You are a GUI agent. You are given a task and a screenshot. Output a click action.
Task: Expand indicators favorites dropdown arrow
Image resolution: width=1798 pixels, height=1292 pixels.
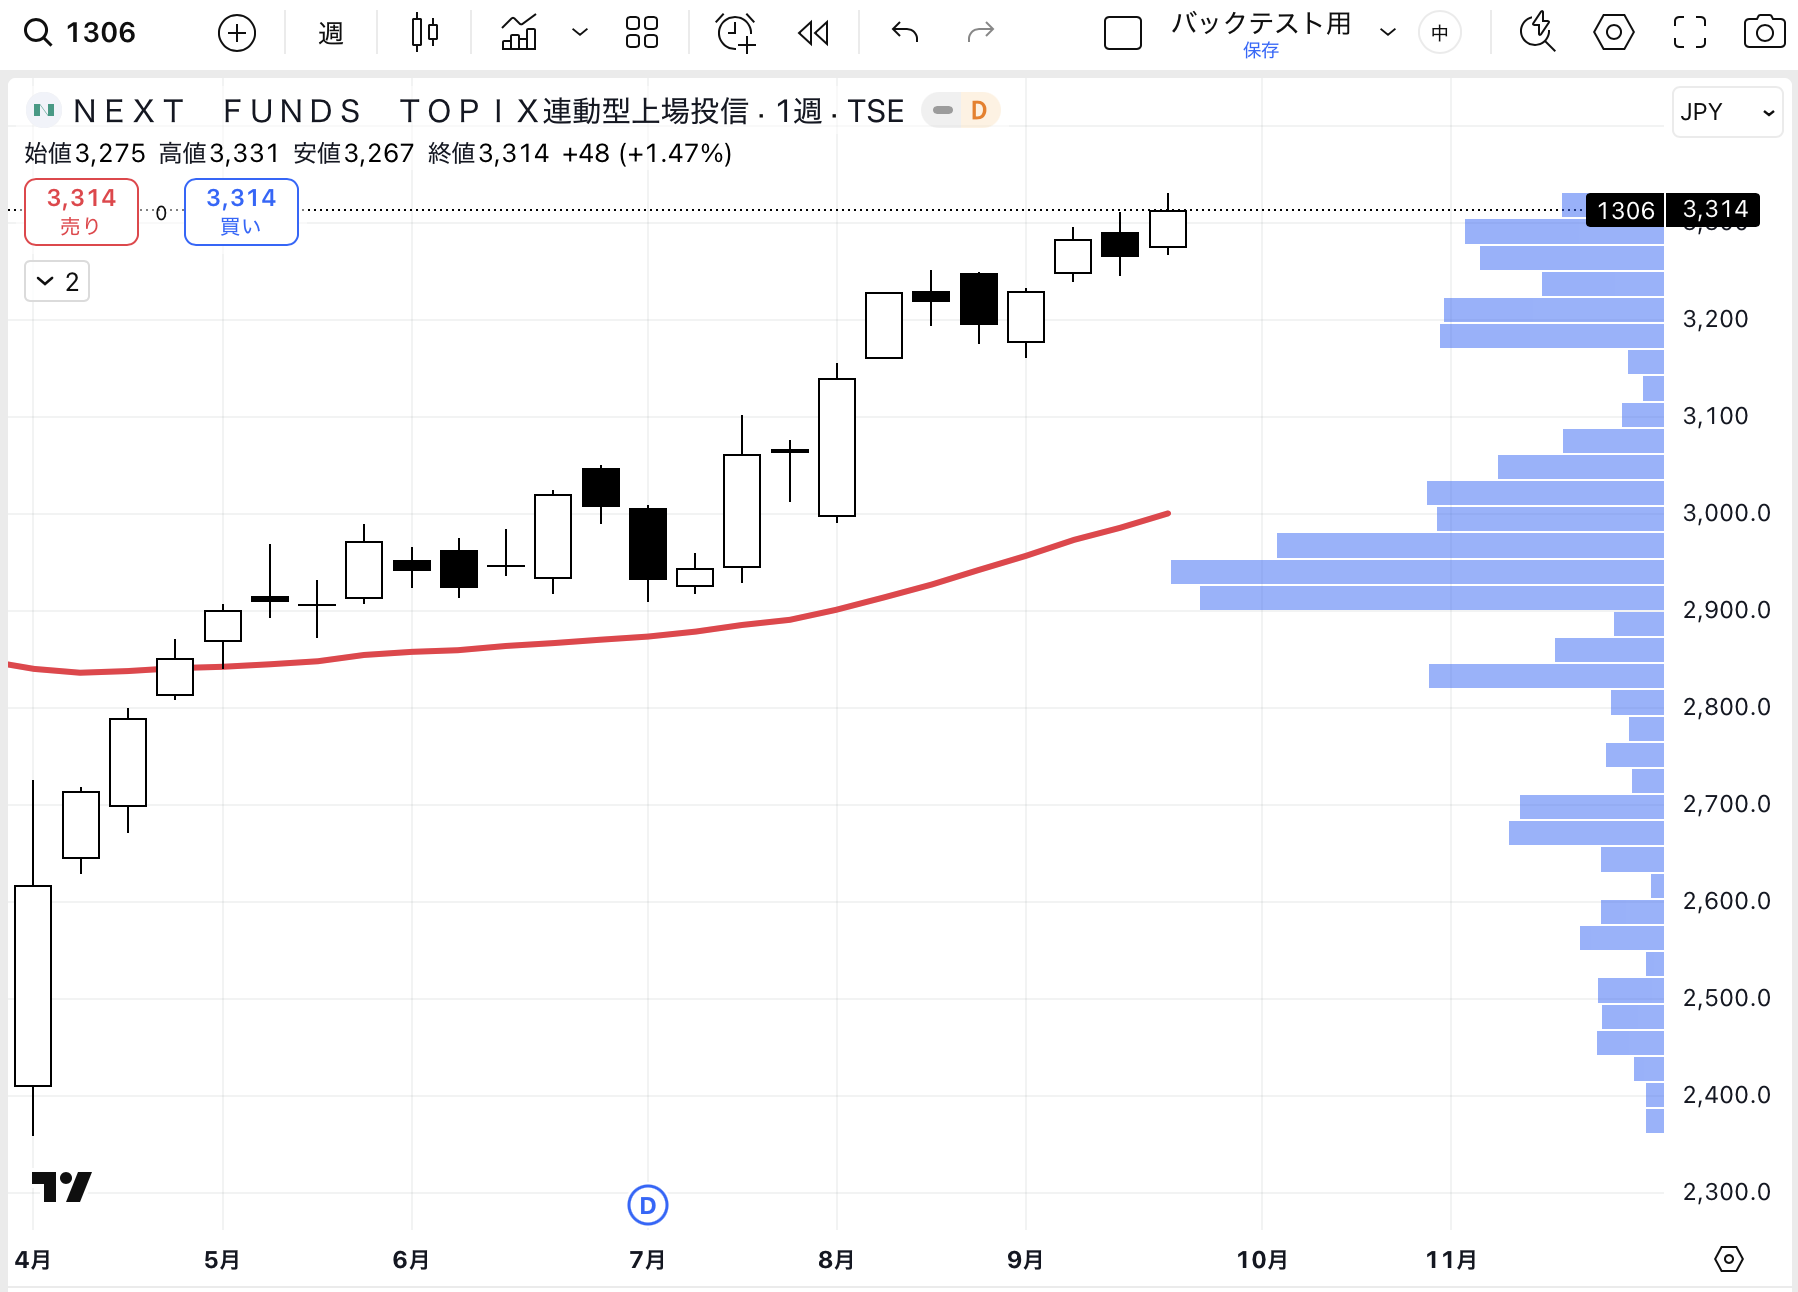tap(579, 33)
